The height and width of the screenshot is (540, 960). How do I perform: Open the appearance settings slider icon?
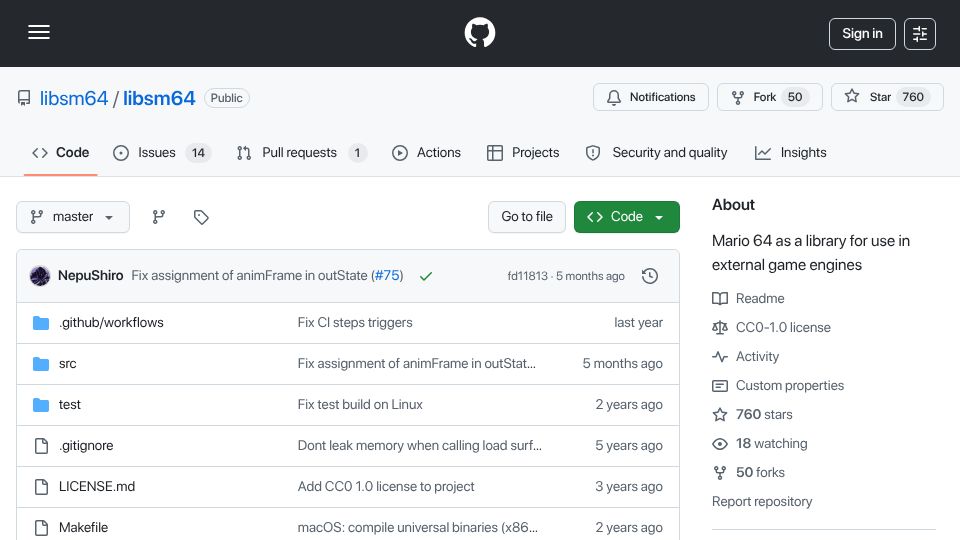[x=920, y=34]
